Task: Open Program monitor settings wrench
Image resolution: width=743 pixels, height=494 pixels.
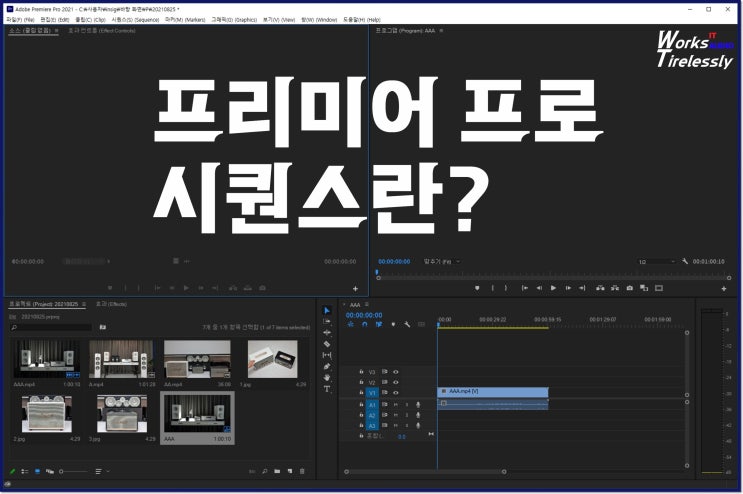Action: pyautogui.click(x=685, y=261)
